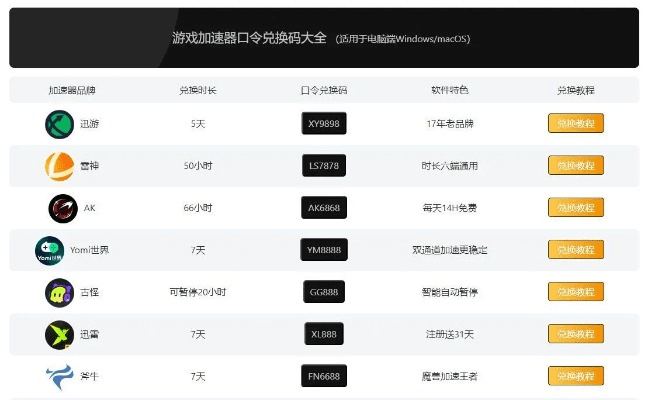Click the 迅游 accelerator logo icon
The image size is (648, 400).
[60, 124]
